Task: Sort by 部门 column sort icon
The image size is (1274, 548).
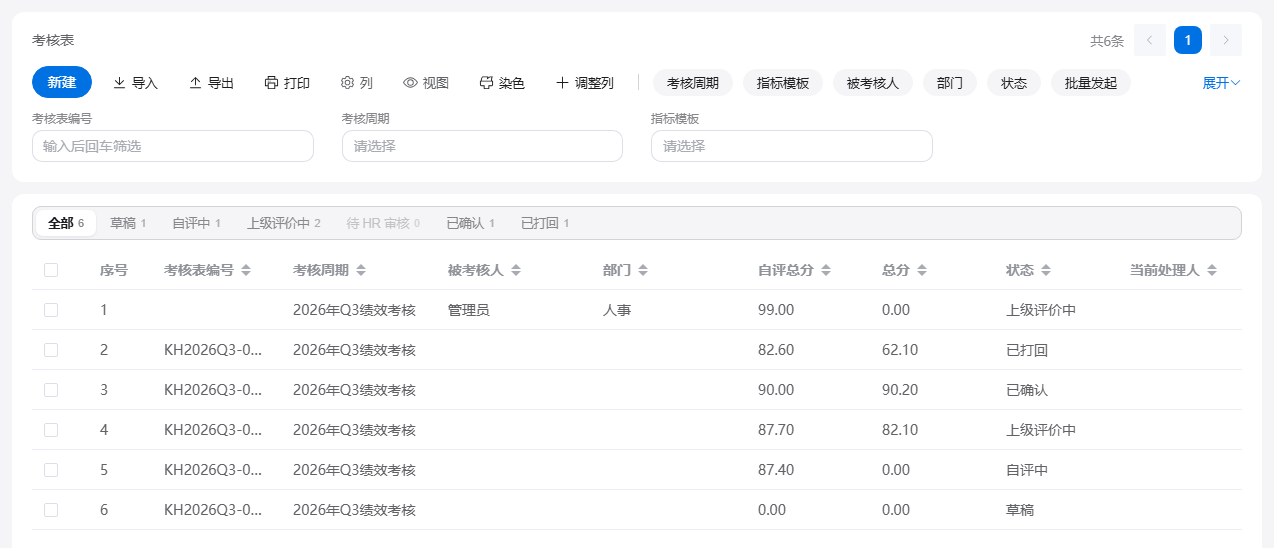Action: click(643, 270)
